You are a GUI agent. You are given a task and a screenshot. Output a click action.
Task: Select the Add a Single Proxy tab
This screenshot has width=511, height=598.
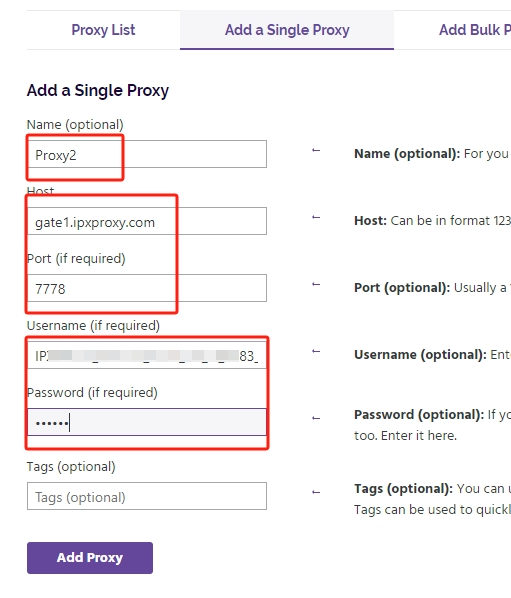tap(287, 30)
